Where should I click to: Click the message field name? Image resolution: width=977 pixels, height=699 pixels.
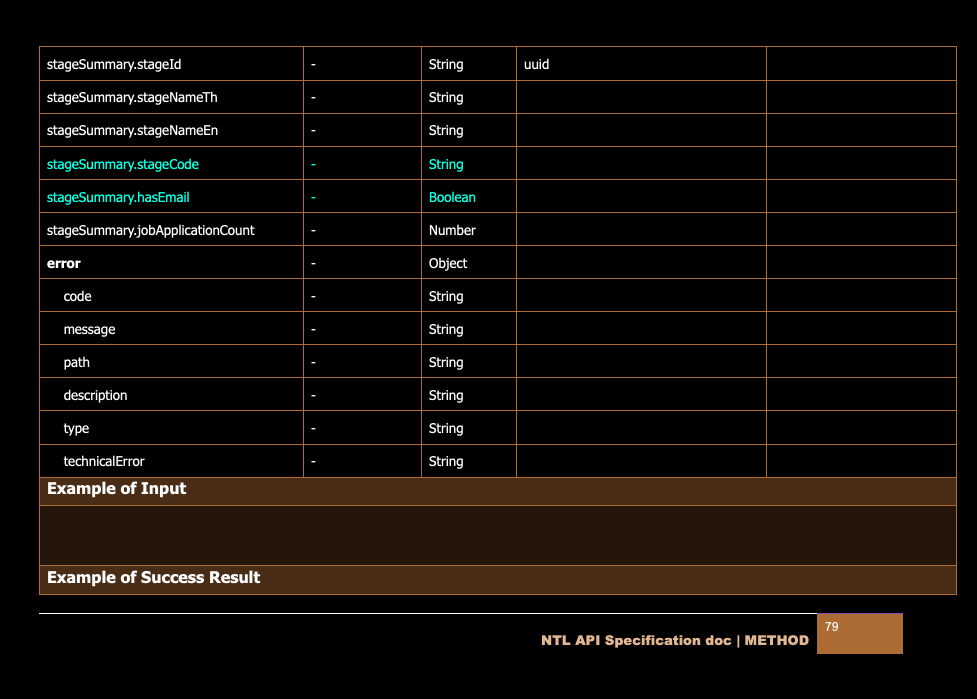tap(89, 329)
